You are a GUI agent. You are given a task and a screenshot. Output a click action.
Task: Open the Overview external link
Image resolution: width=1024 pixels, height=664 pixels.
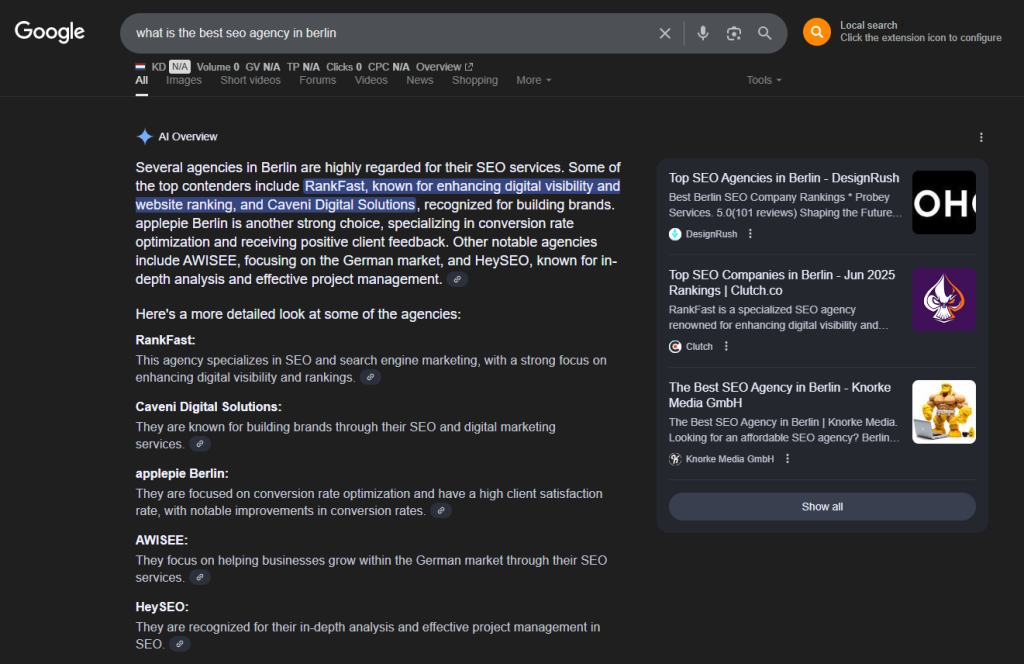point(444,67)
